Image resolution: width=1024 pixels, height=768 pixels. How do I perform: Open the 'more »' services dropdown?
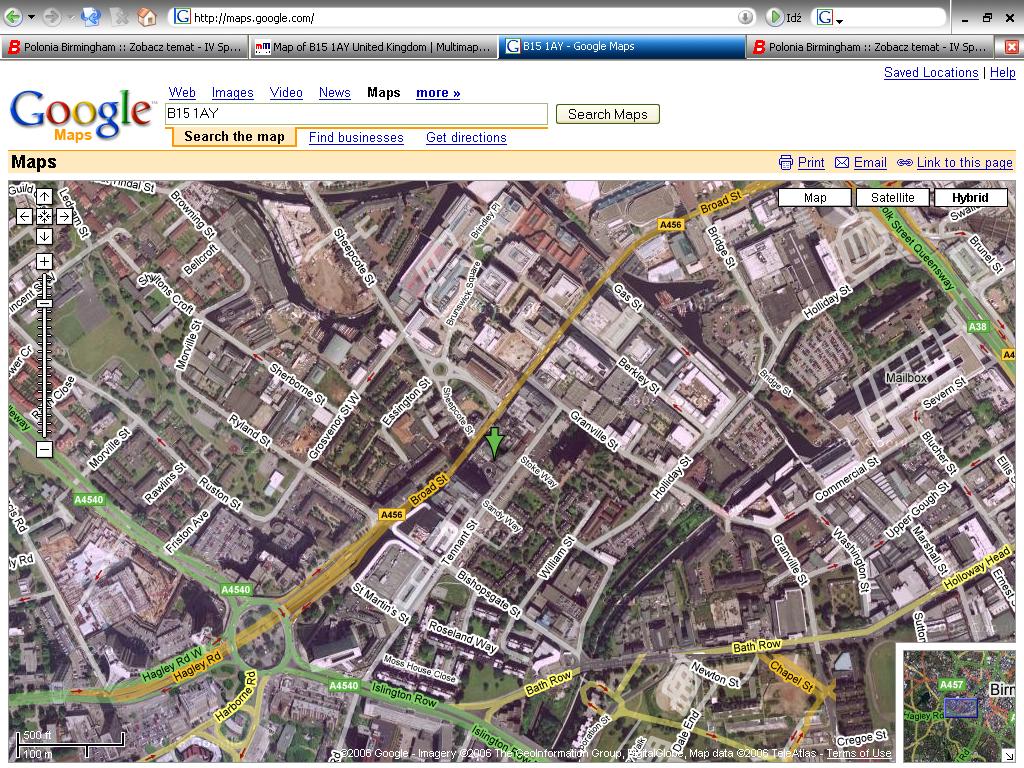coord(438,93)
